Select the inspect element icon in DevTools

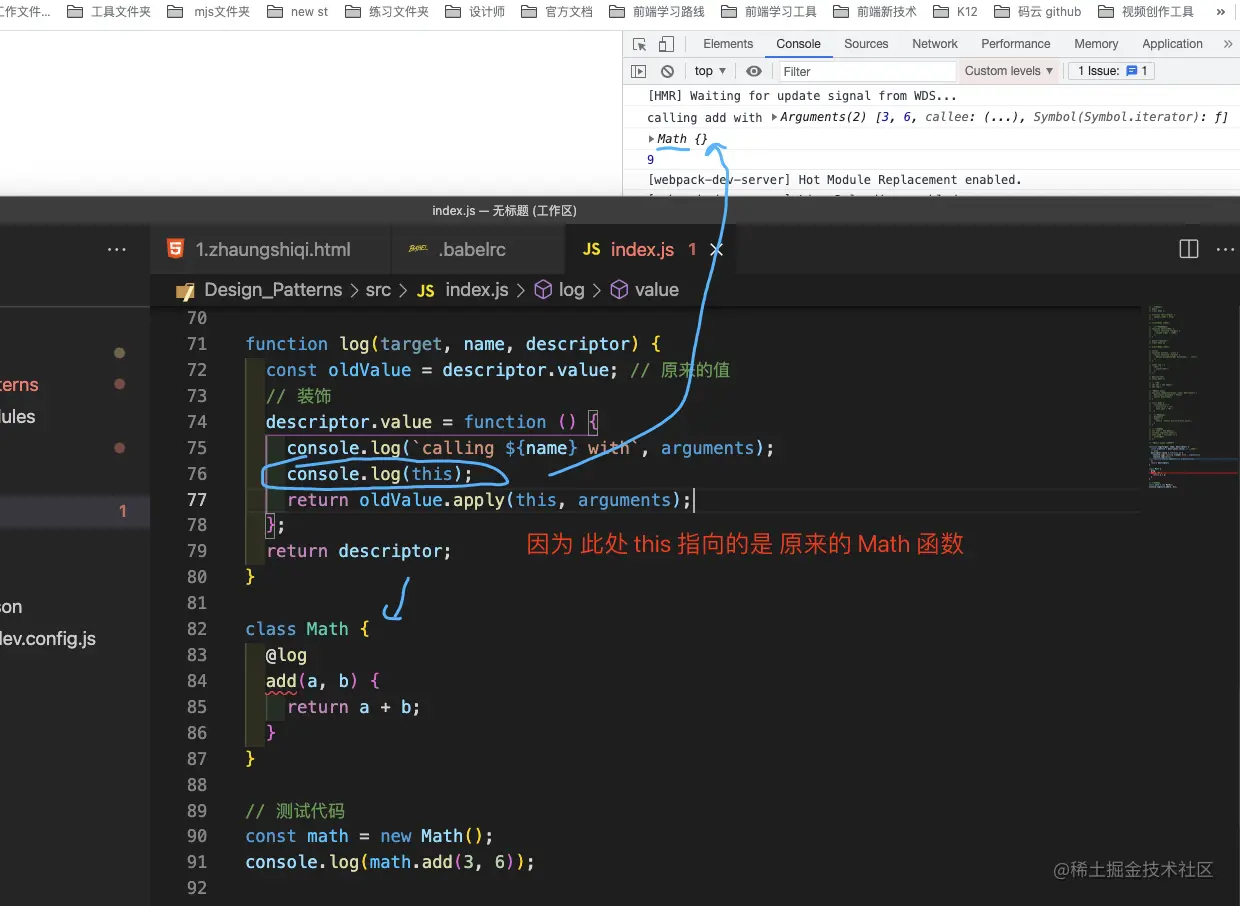[640, 44]
